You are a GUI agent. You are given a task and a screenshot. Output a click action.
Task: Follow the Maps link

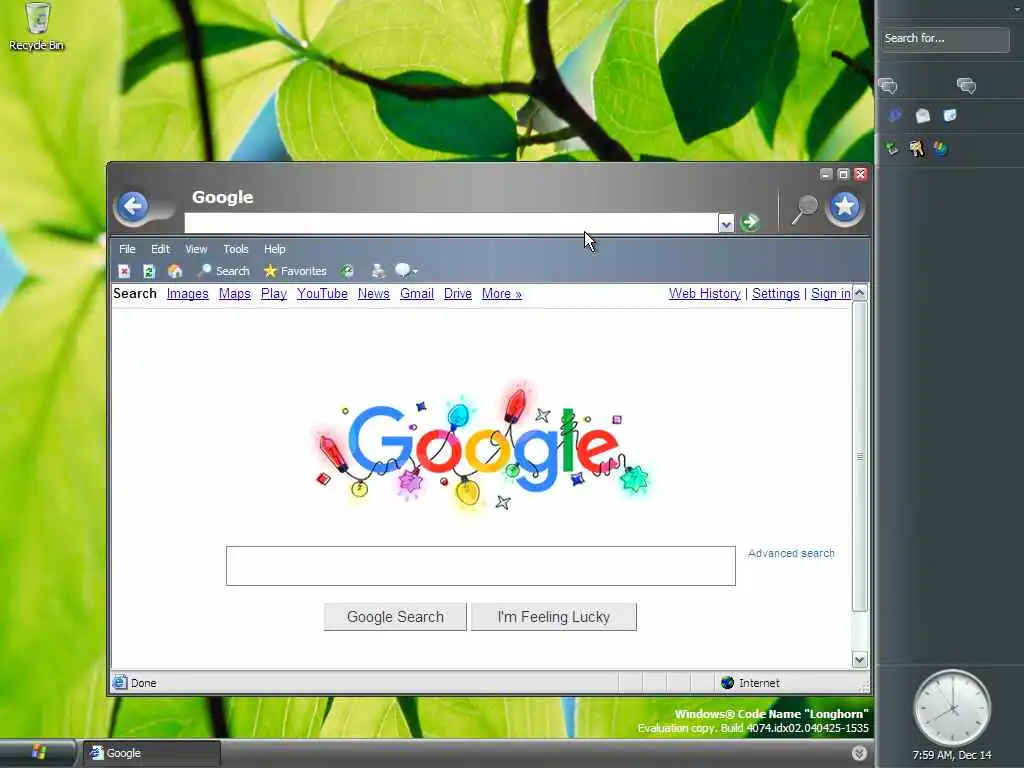[234, 294]
